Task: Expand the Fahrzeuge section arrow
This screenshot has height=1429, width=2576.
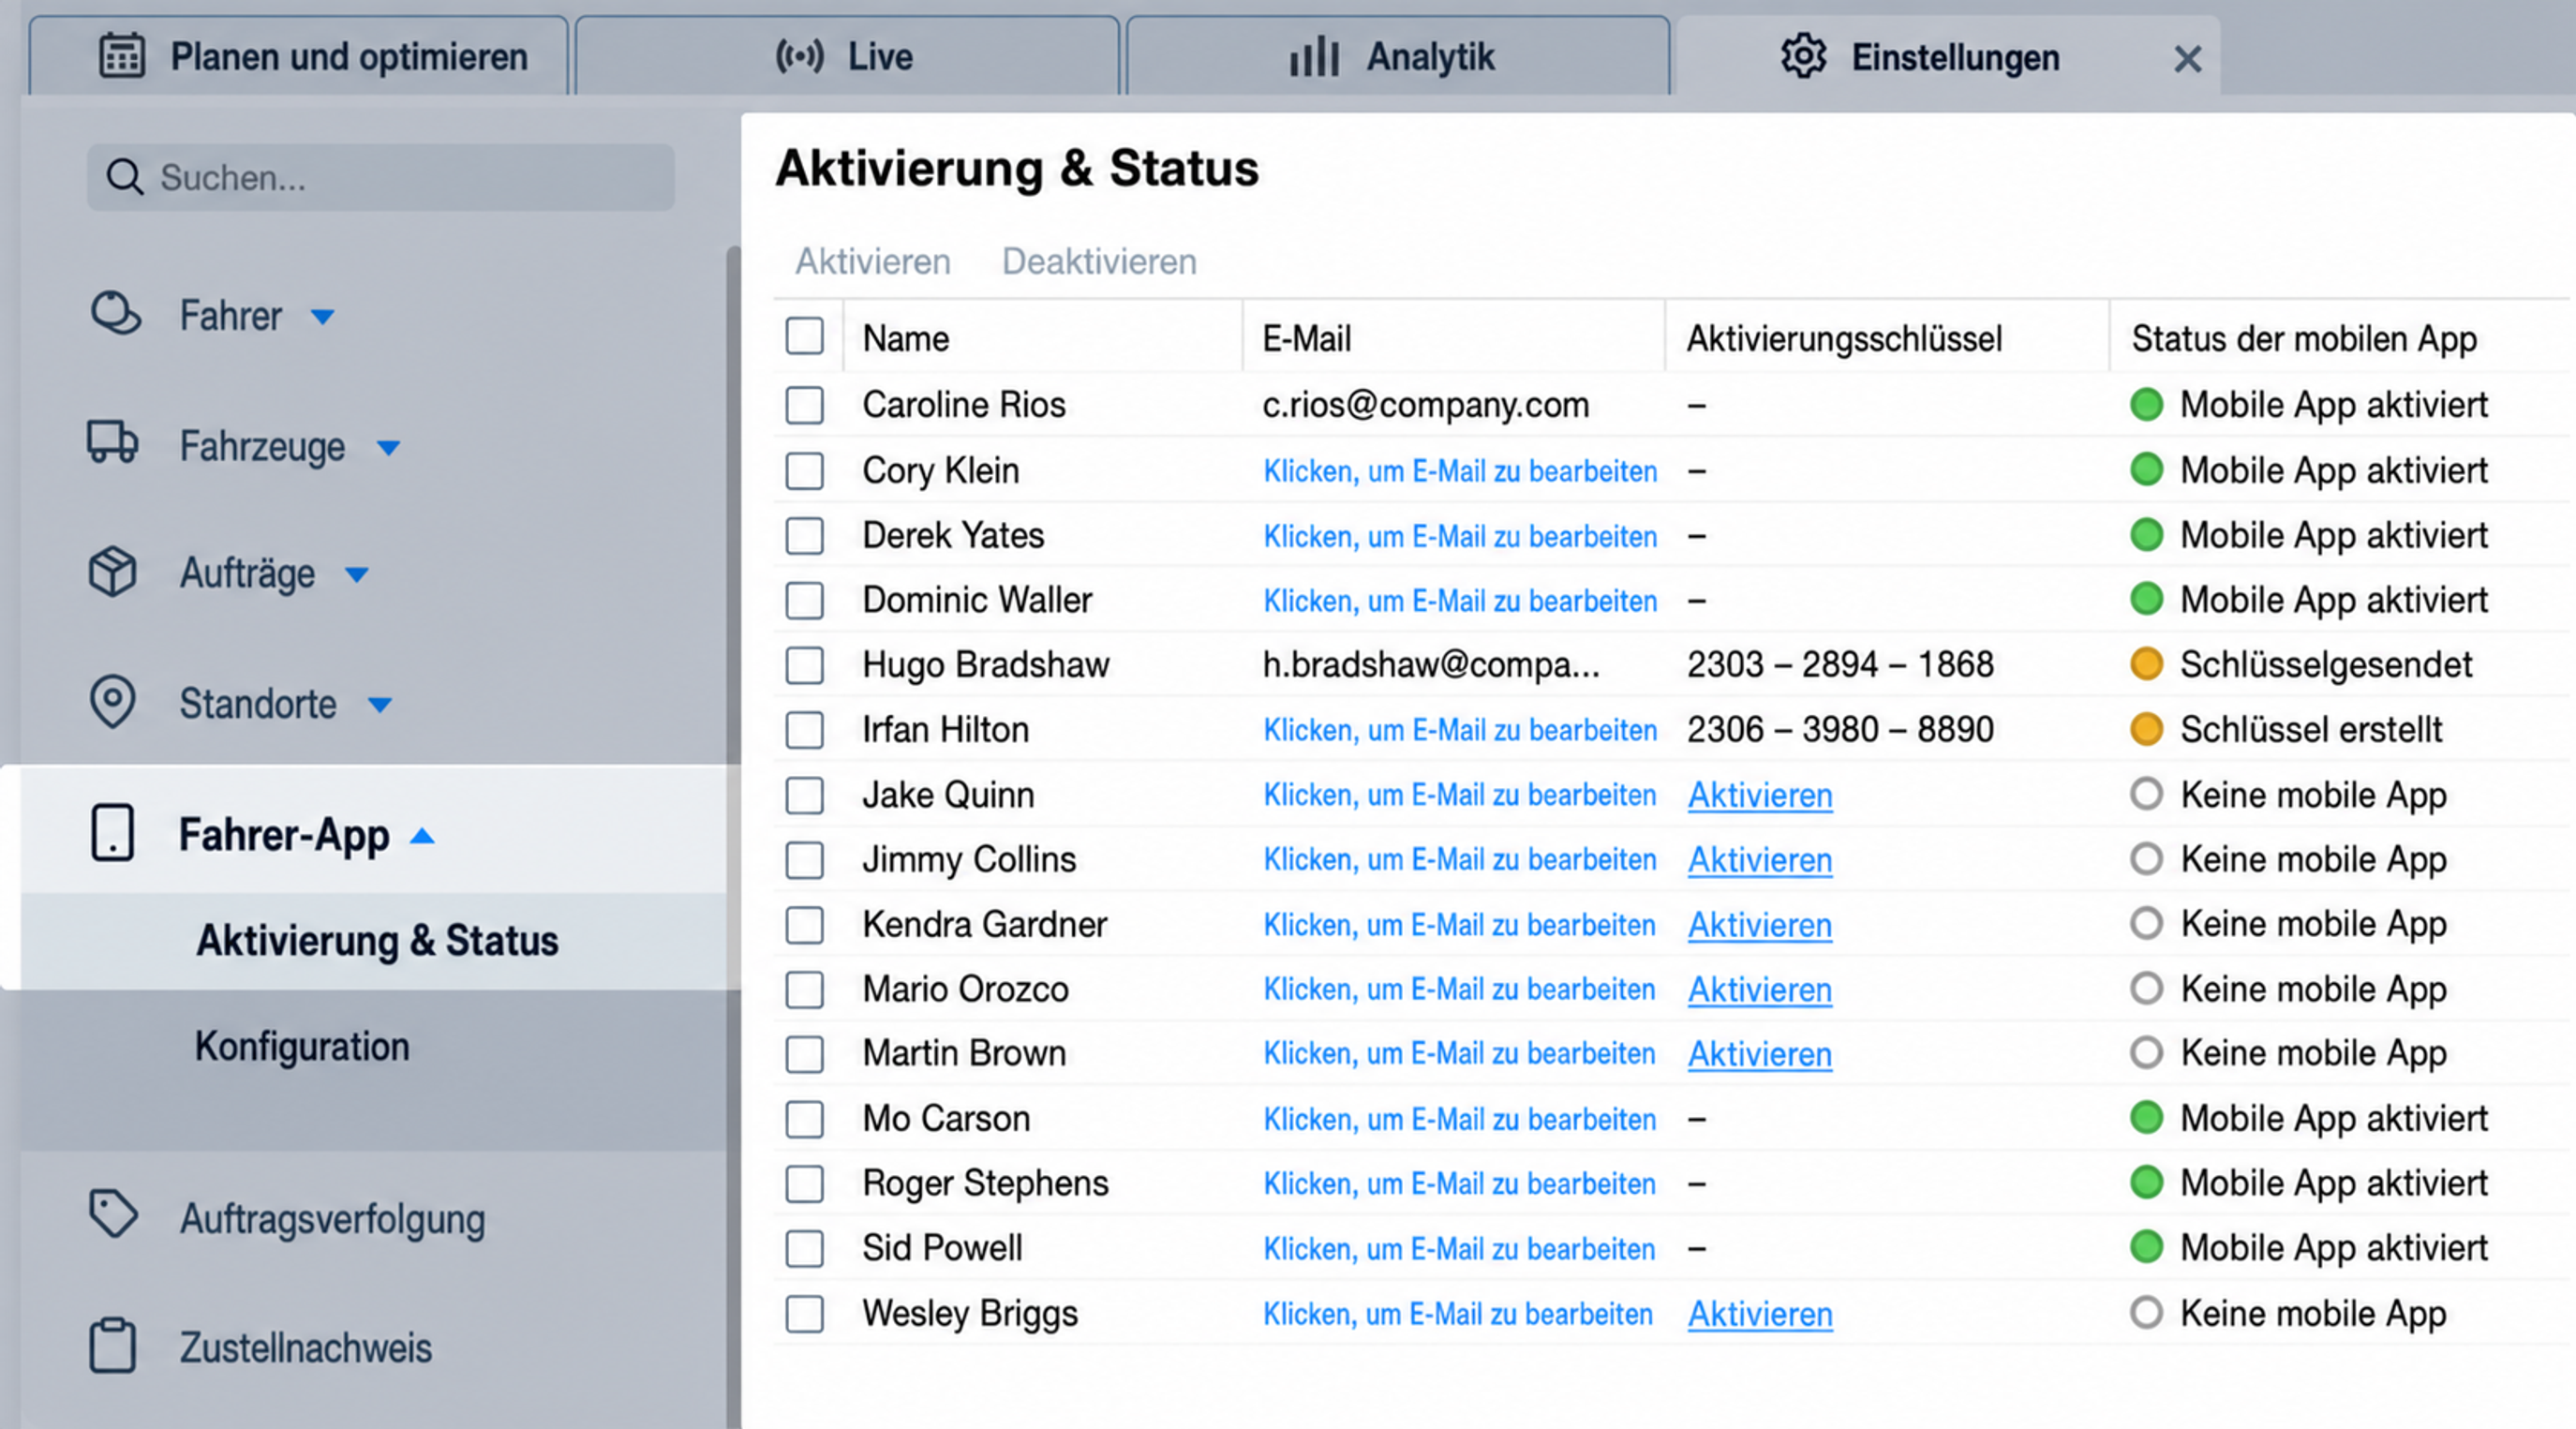Action: coord(388,447)
